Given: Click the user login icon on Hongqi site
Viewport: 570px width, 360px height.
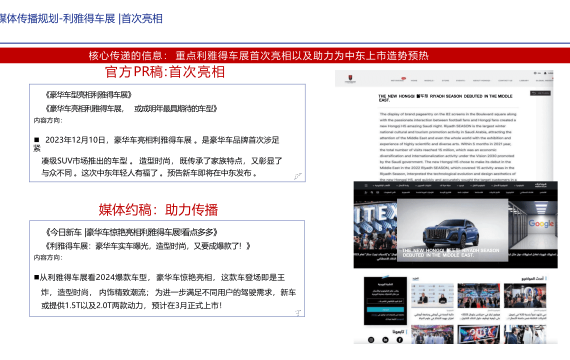Looking at the screenshot, I should [545, 73].
